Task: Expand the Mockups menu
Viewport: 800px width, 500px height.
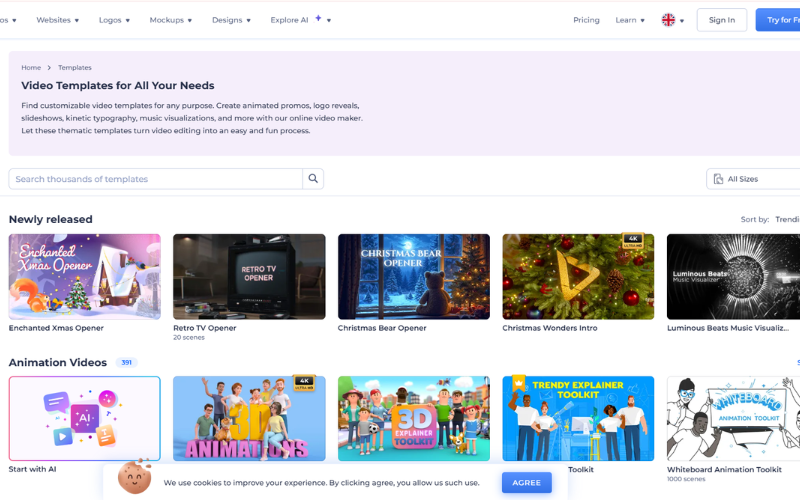Action: [170, 20]
